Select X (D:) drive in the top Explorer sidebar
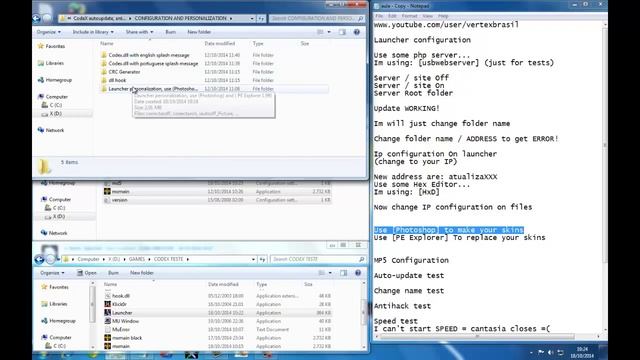640x360 pixels. point(51,114)
